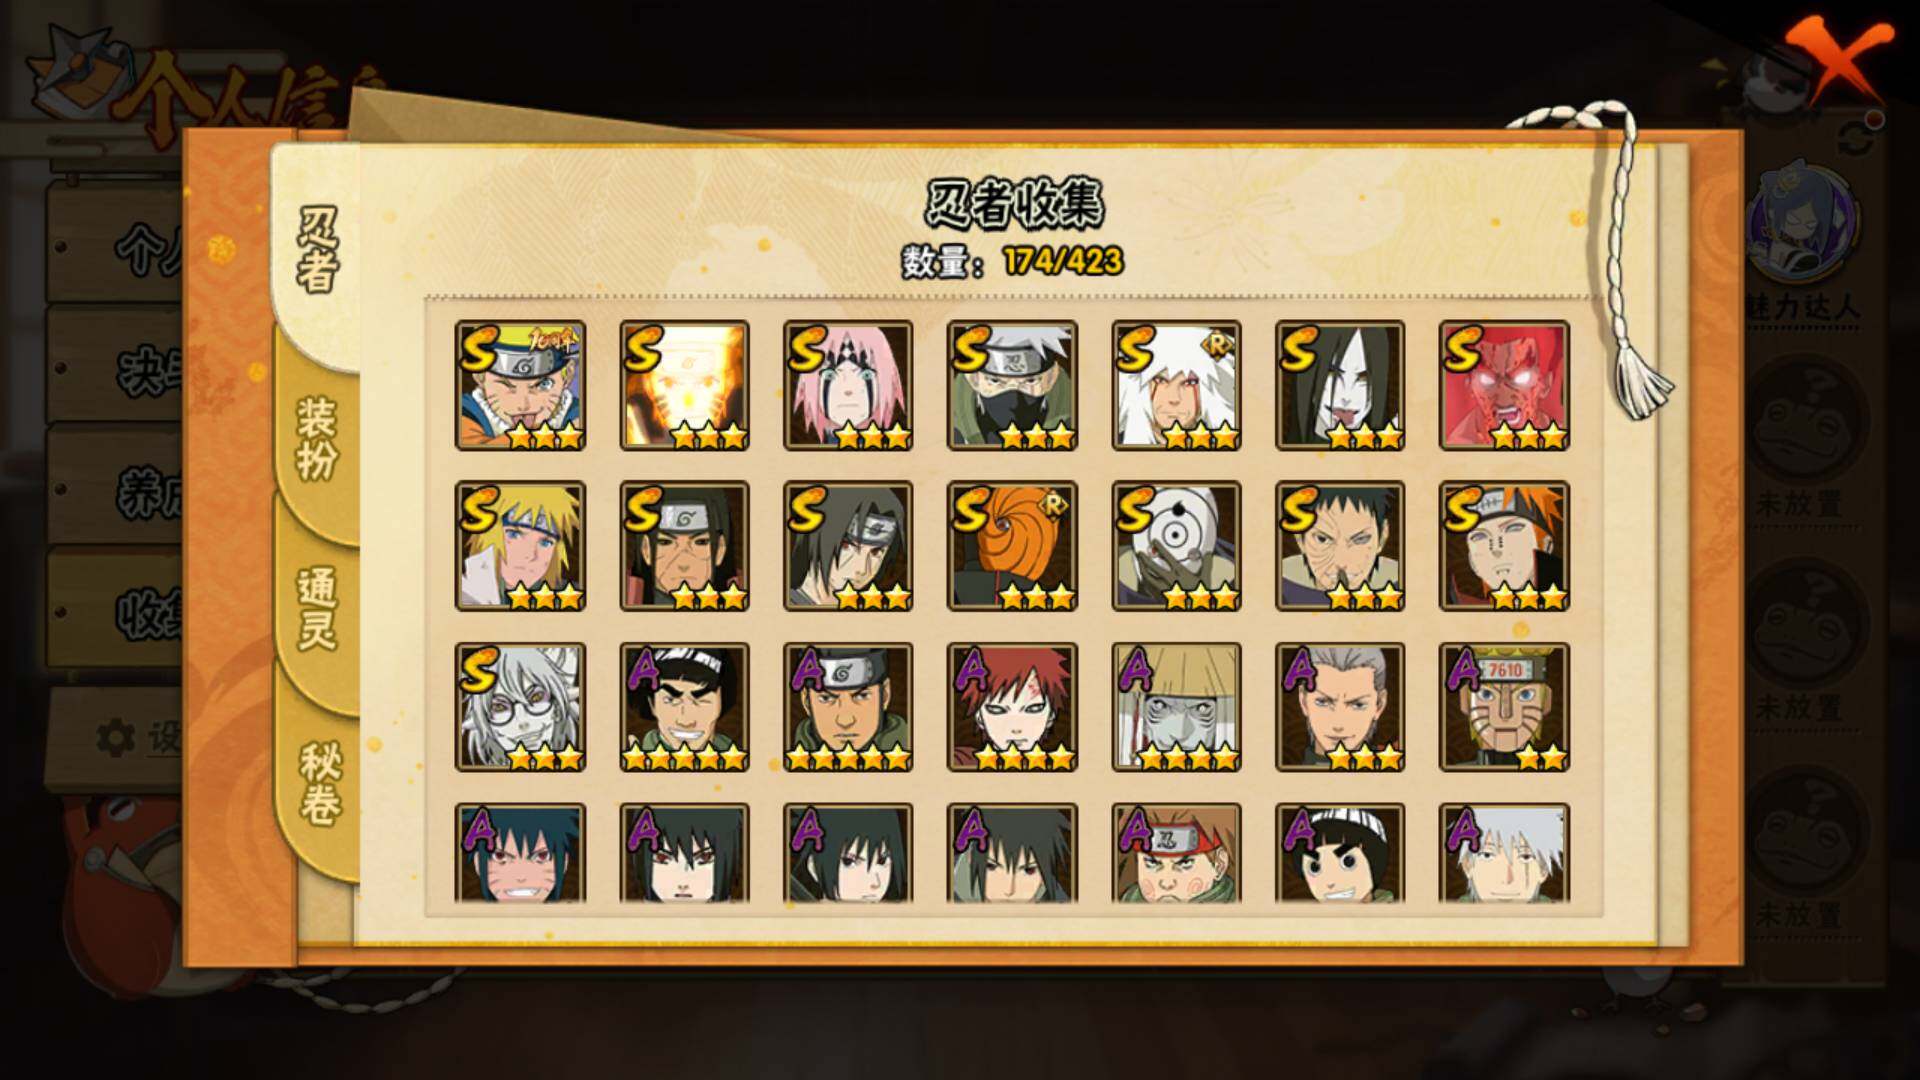This screenshot has width=1920, height=1080.
Task: Switch to the 通灵 tab
Action: pos(316,610)
